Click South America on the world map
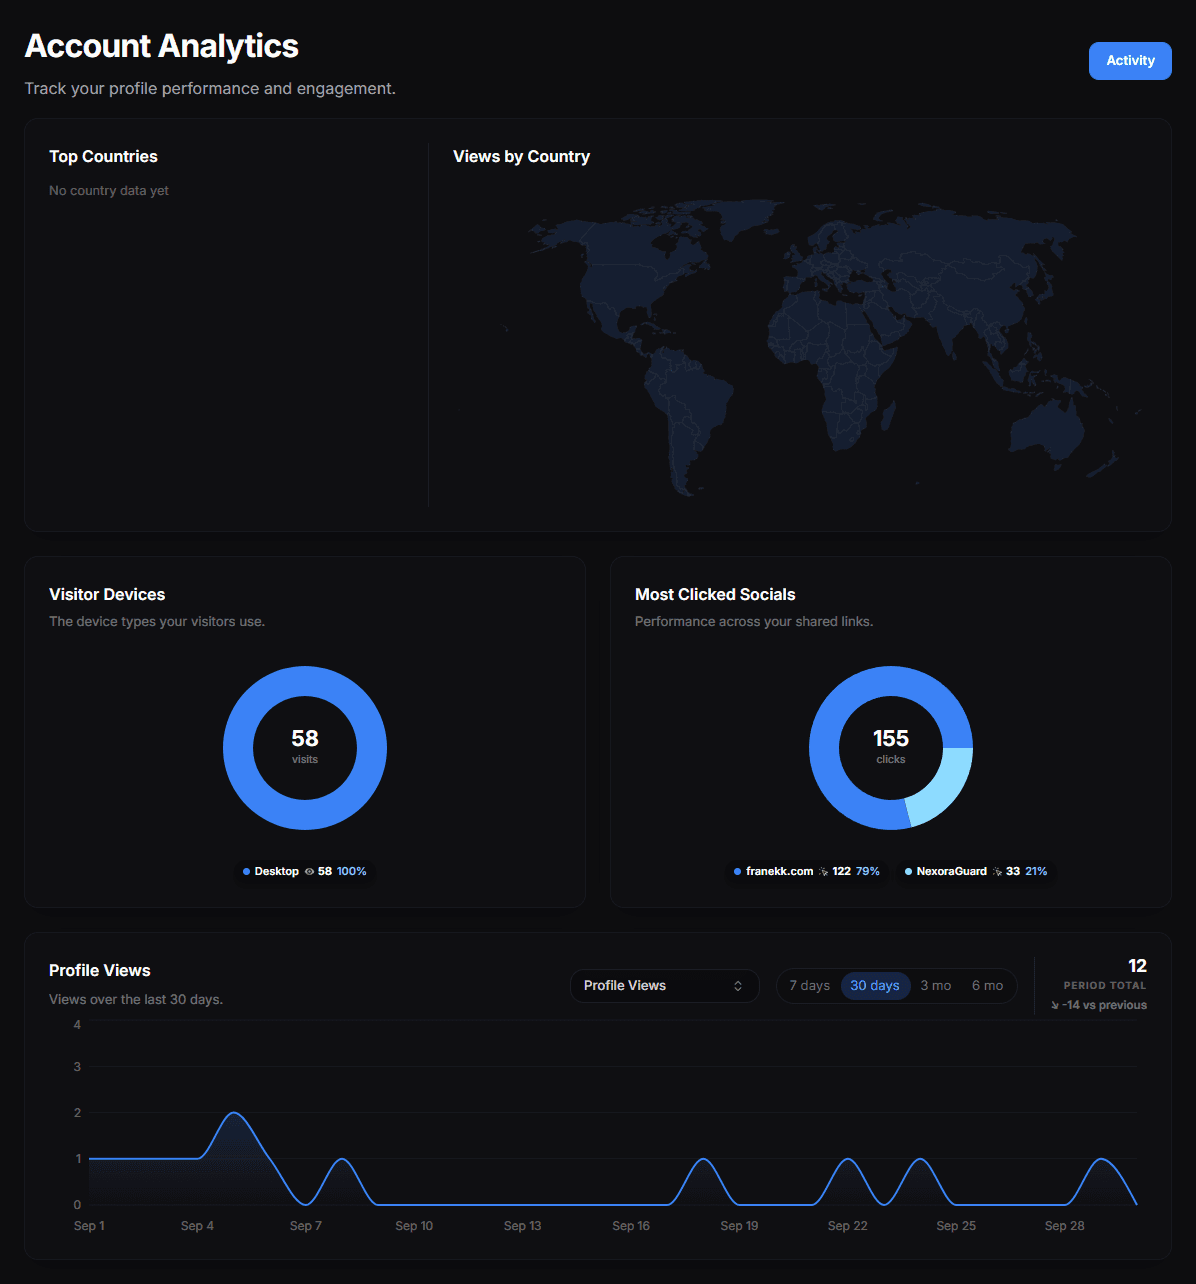The image size is (1196, 1284). pos(688,410)
